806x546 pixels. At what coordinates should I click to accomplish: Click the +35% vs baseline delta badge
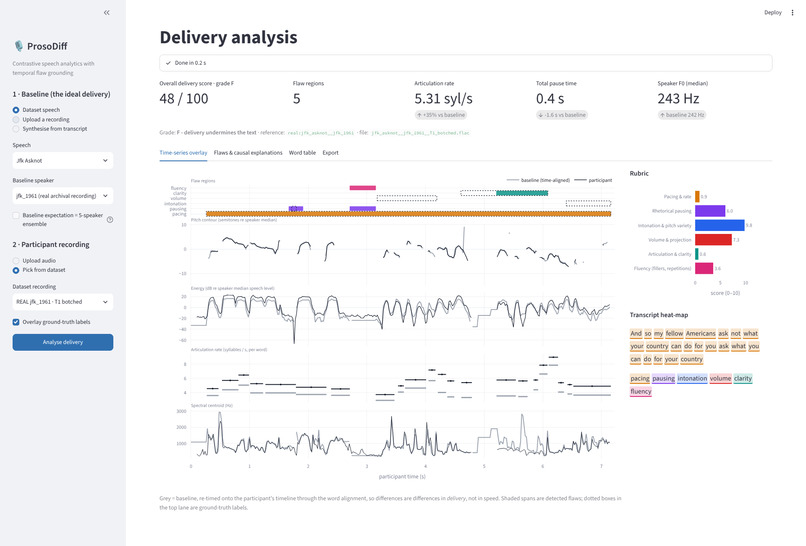[x=441, y=115]
